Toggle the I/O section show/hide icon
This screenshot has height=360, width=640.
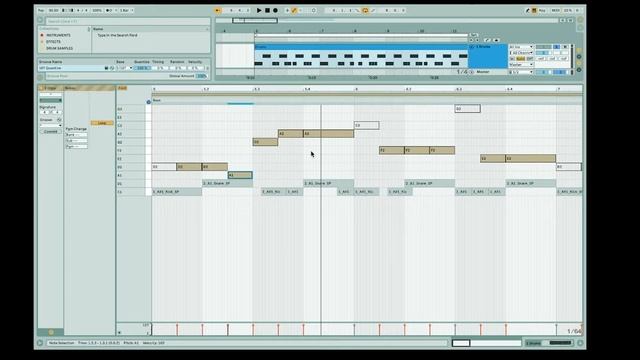(x=579, y=50)
